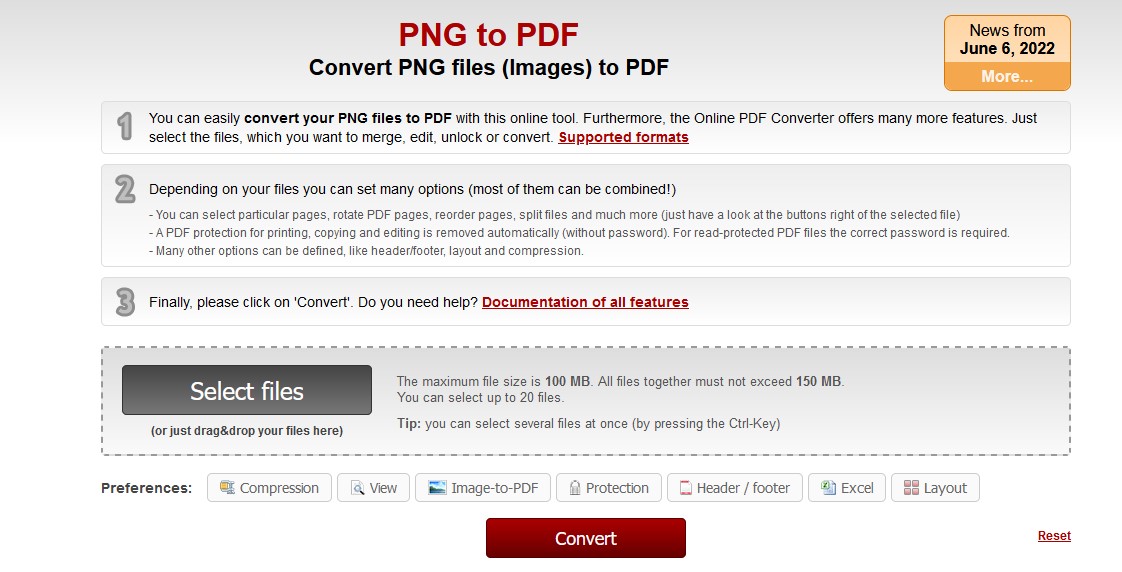Open the Protection options
This screenshot has height=572, width=1122.
pyautogui.click(x=609, y=488)
